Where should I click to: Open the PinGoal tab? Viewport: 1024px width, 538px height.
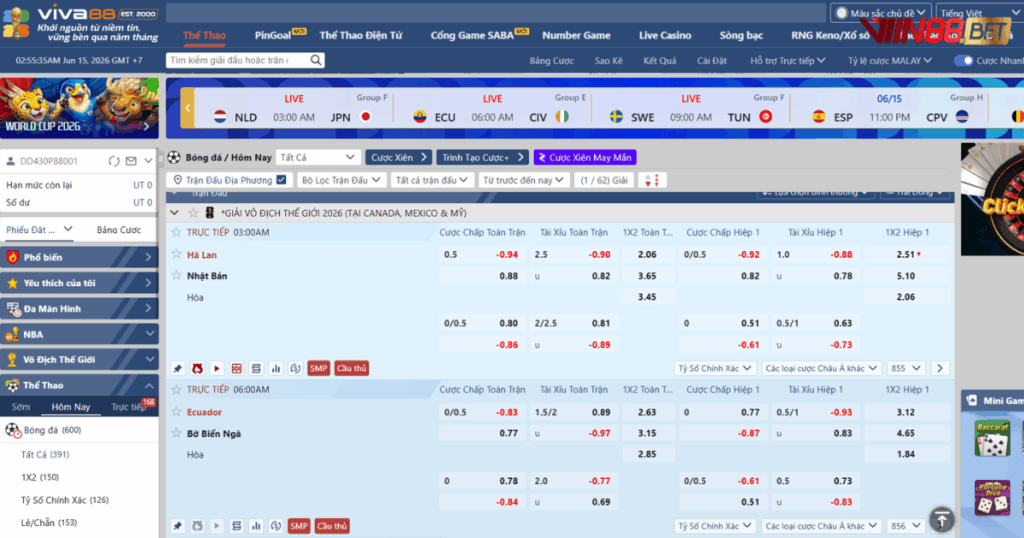(x=273, y=35)
